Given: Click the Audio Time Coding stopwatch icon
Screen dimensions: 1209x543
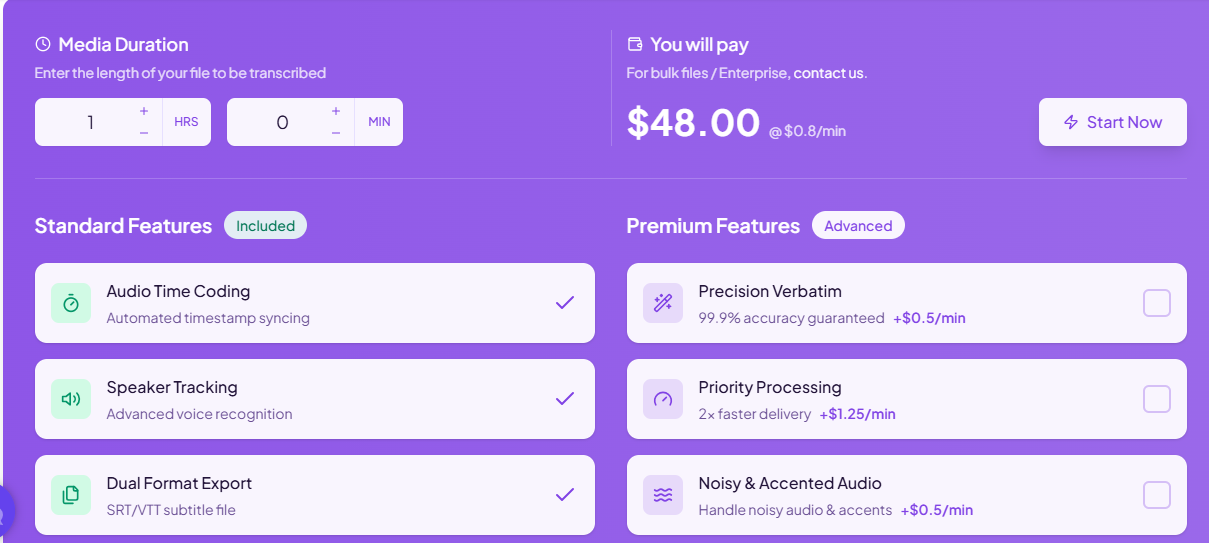Looking at the screenshot, I should (71, 303).
